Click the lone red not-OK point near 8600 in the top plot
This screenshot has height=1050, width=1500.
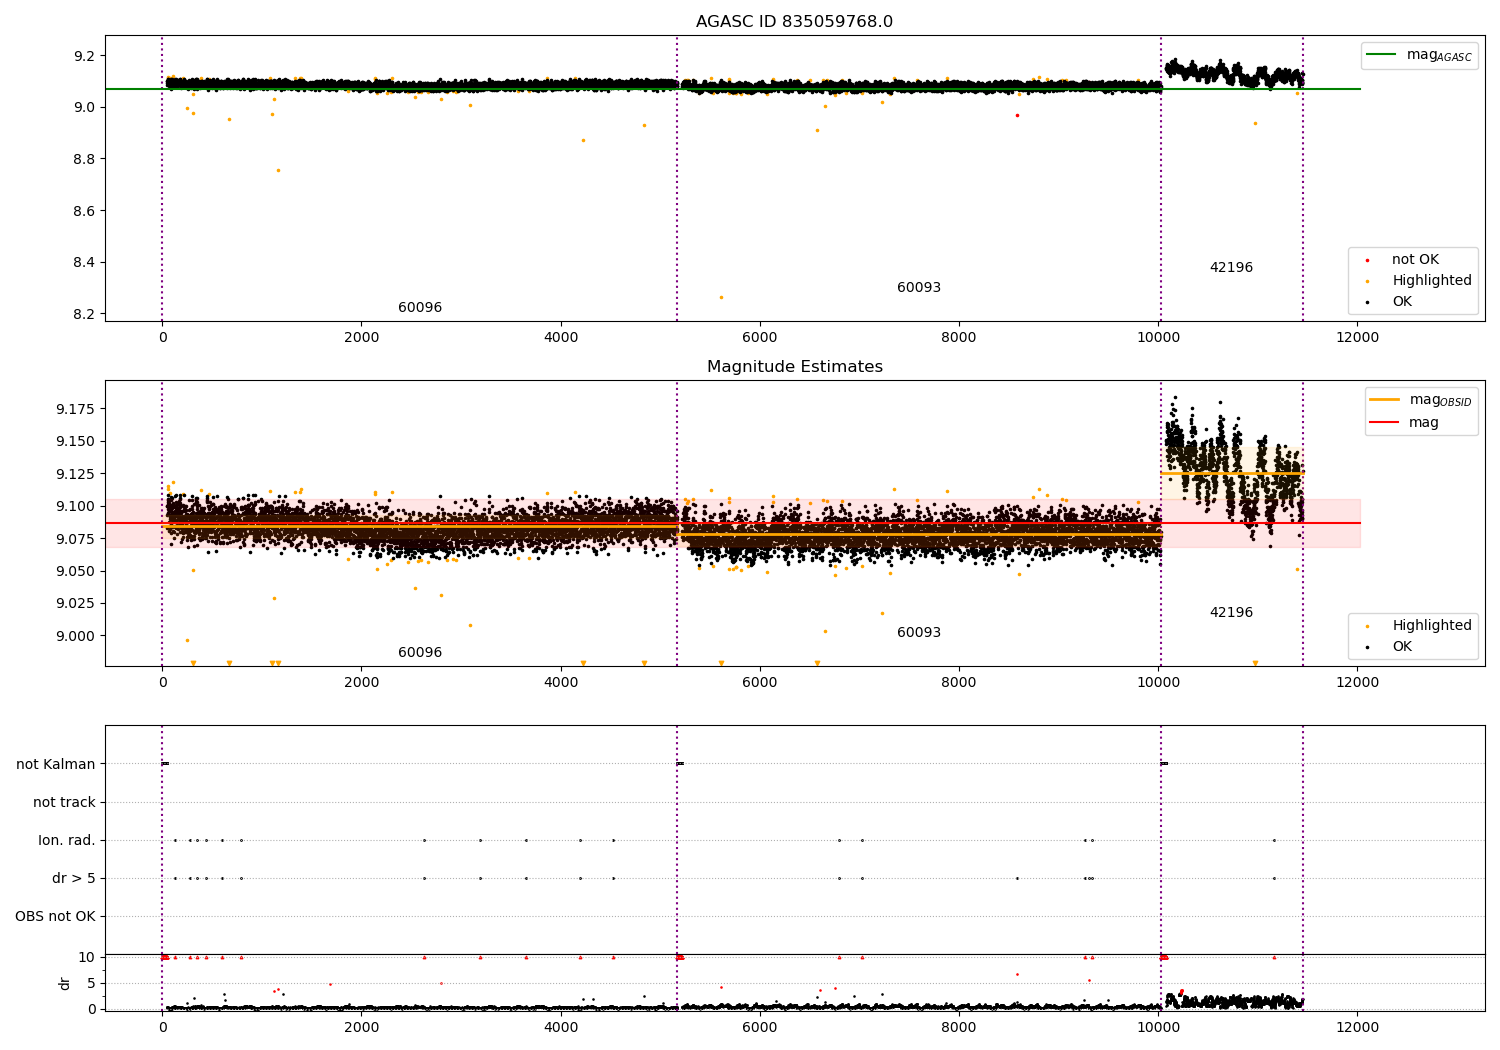pos(1017,115)
